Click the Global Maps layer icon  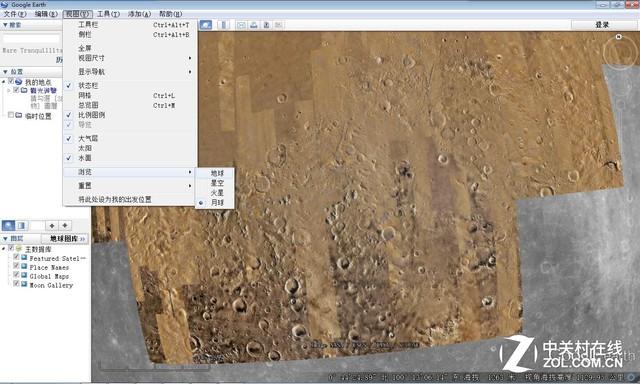coord(24,275)
